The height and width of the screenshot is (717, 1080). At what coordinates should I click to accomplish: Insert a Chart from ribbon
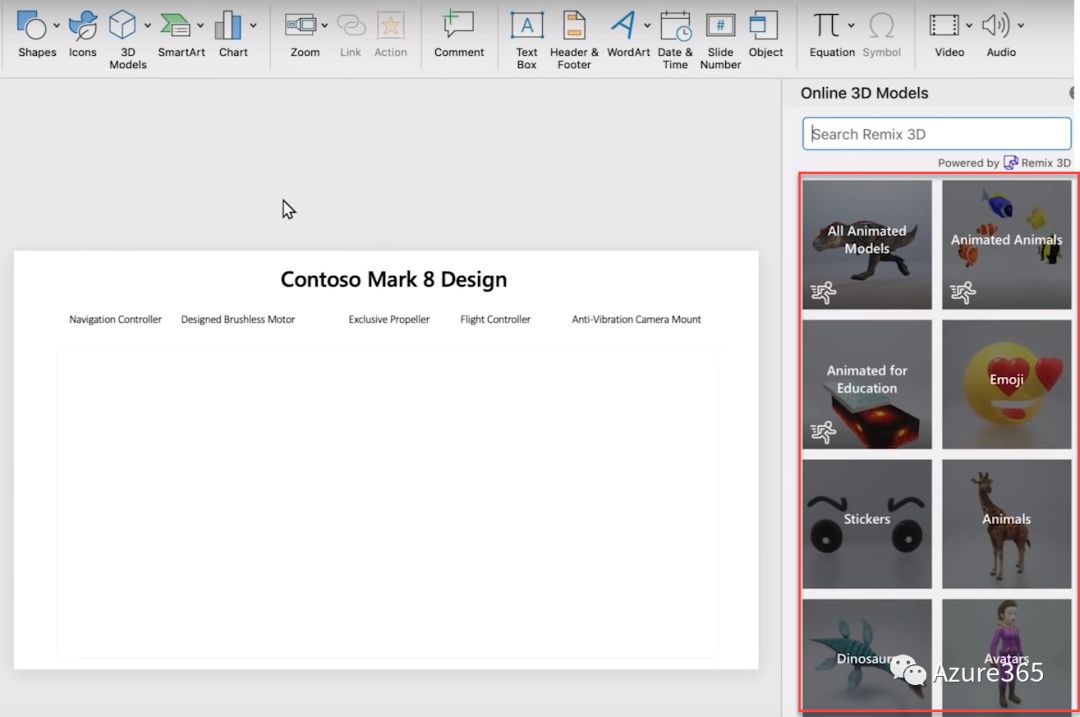231,33
